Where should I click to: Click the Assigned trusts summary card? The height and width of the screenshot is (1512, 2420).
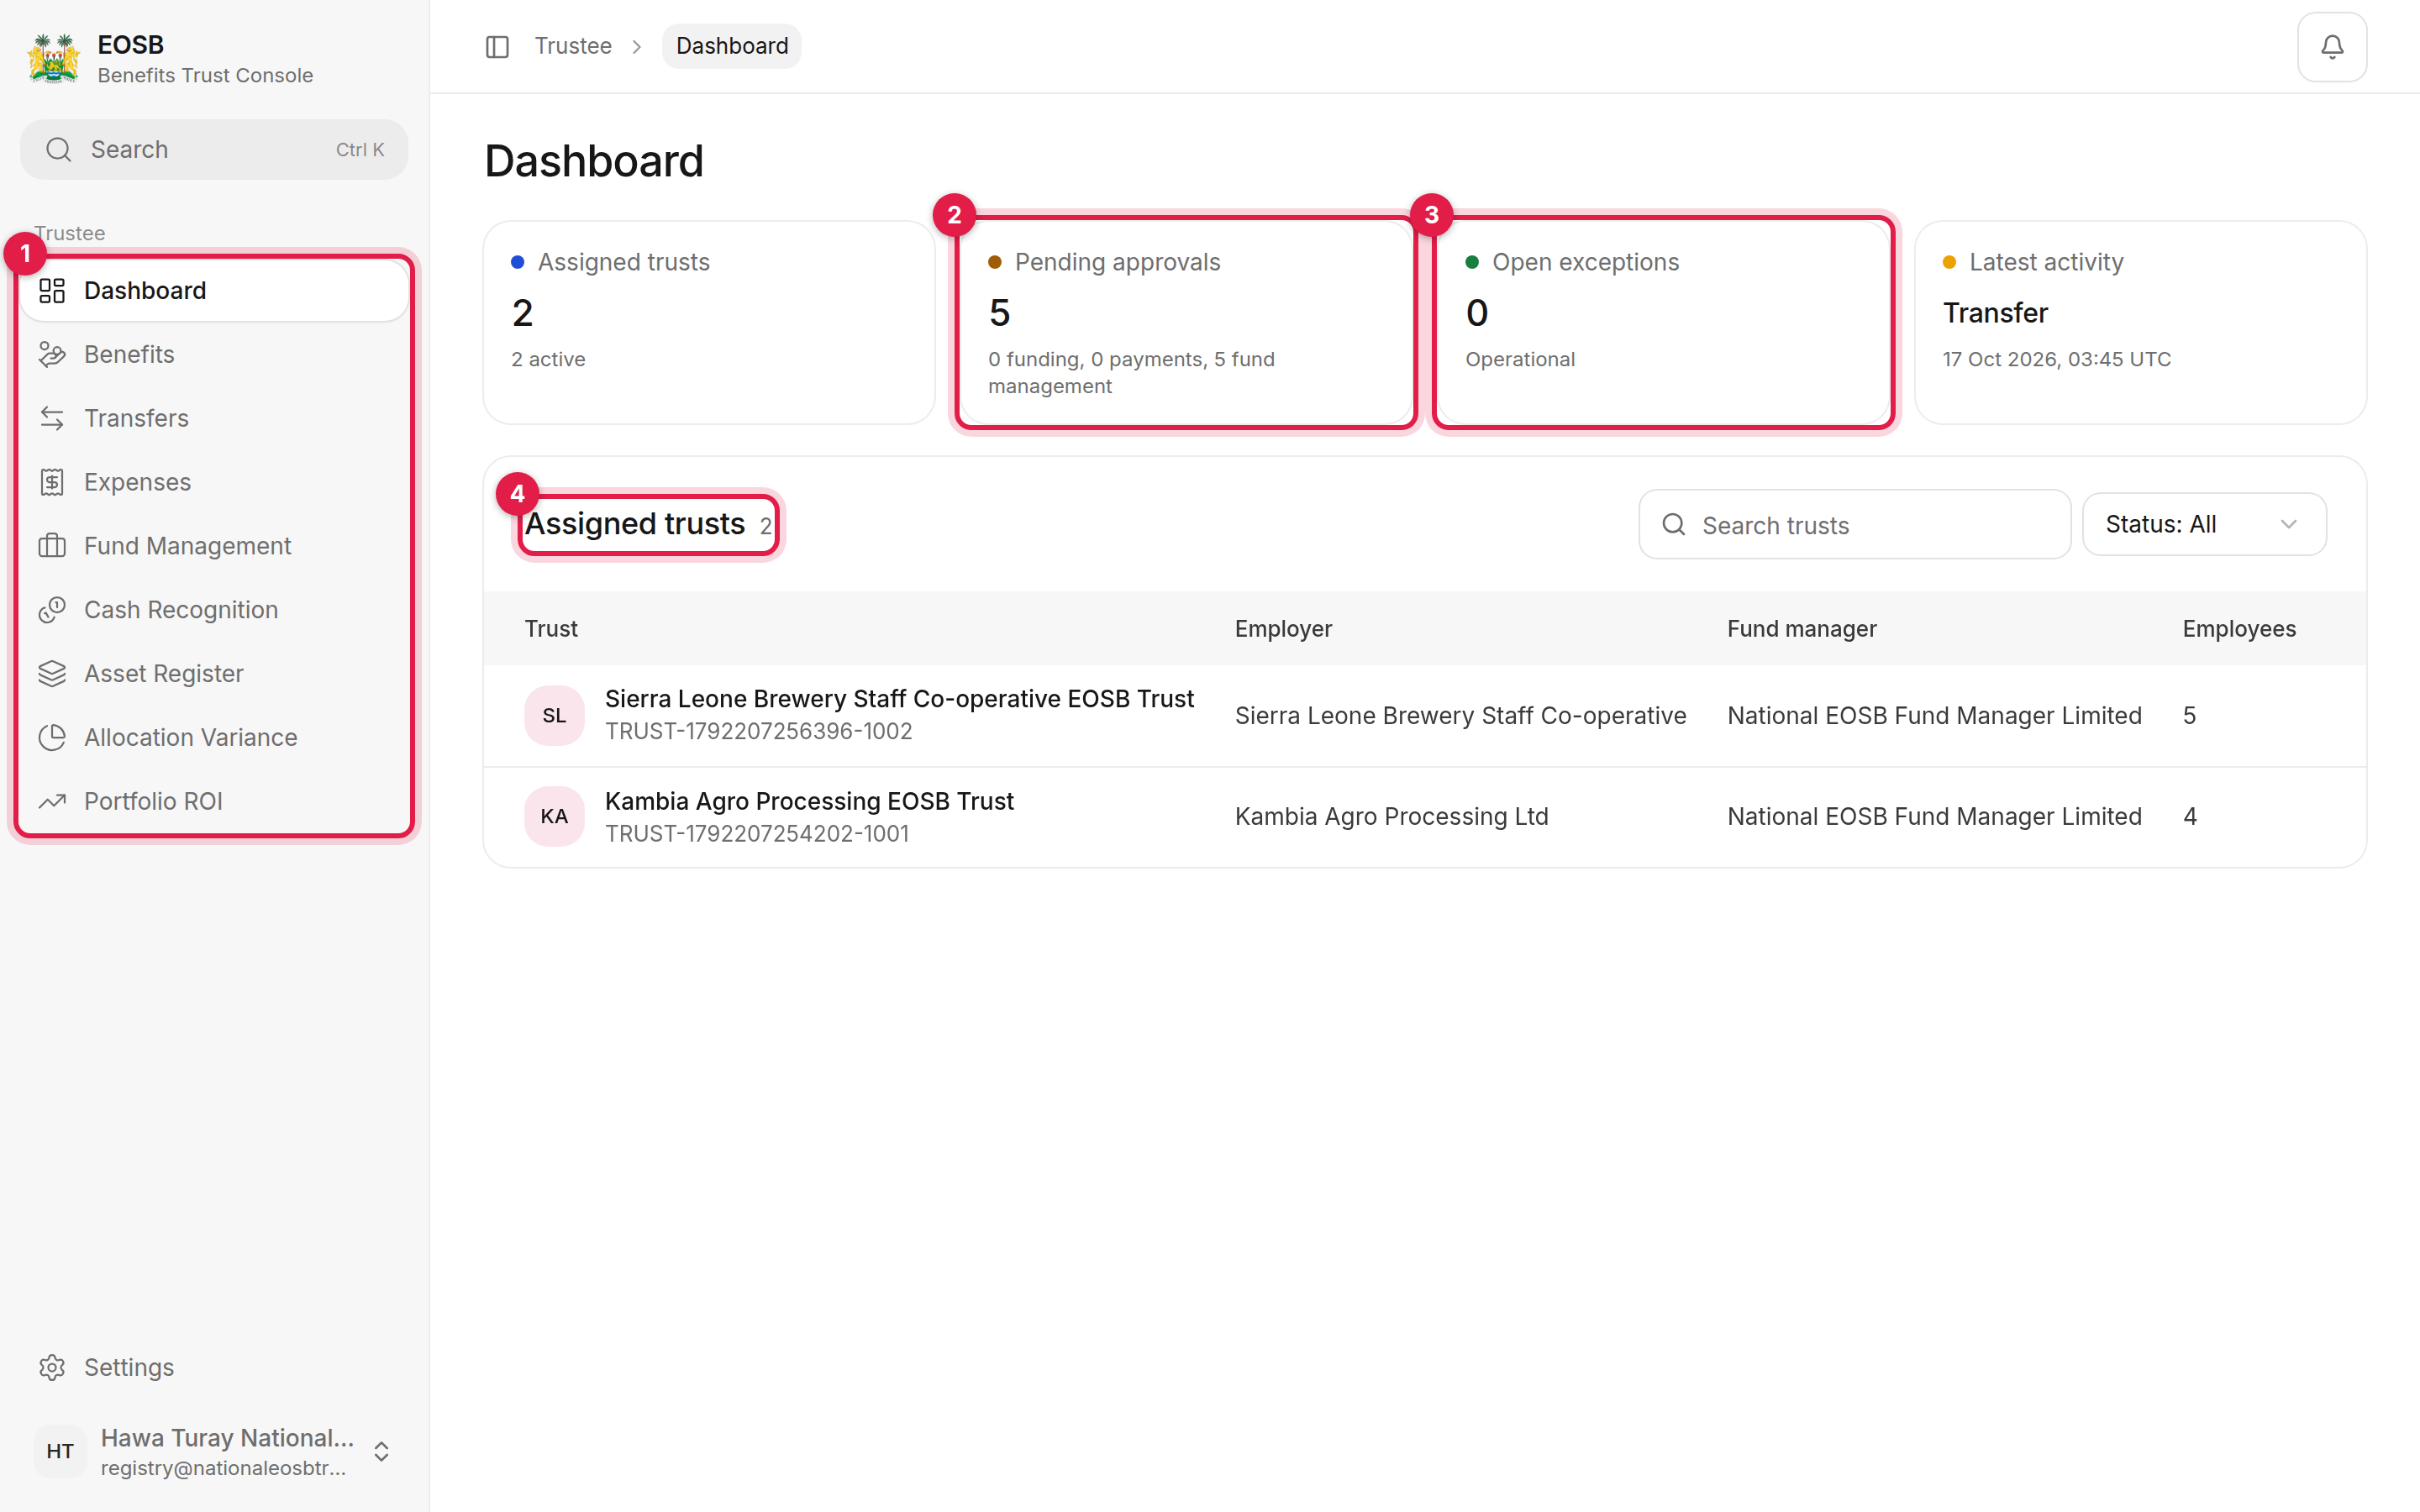(709, 323)
